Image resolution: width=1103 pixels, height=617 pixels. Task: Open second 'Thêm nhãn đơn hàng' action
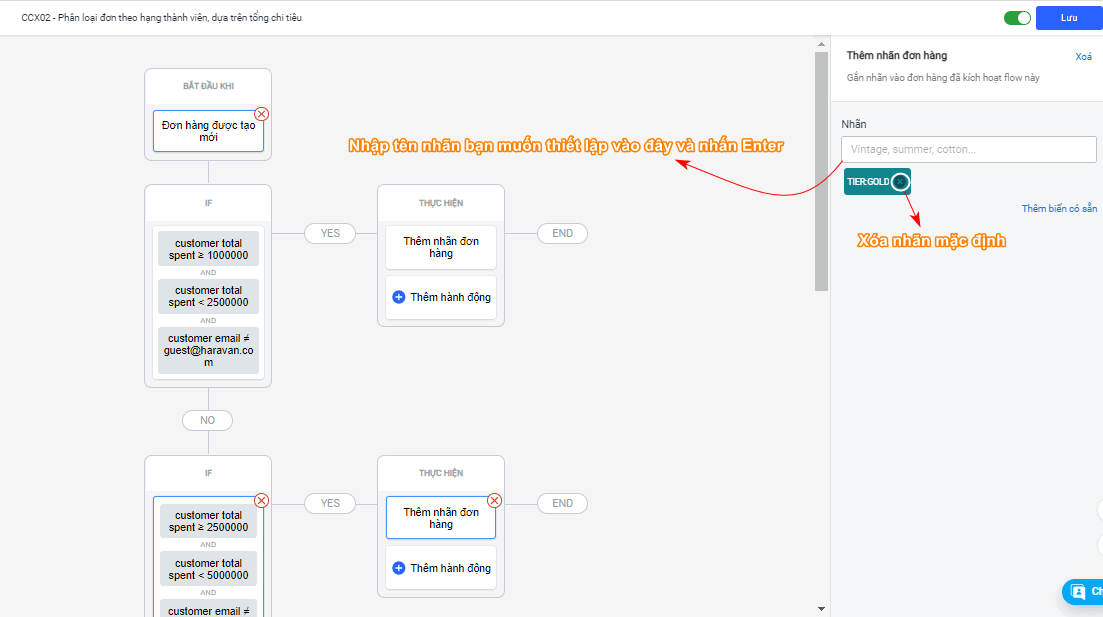441,518
